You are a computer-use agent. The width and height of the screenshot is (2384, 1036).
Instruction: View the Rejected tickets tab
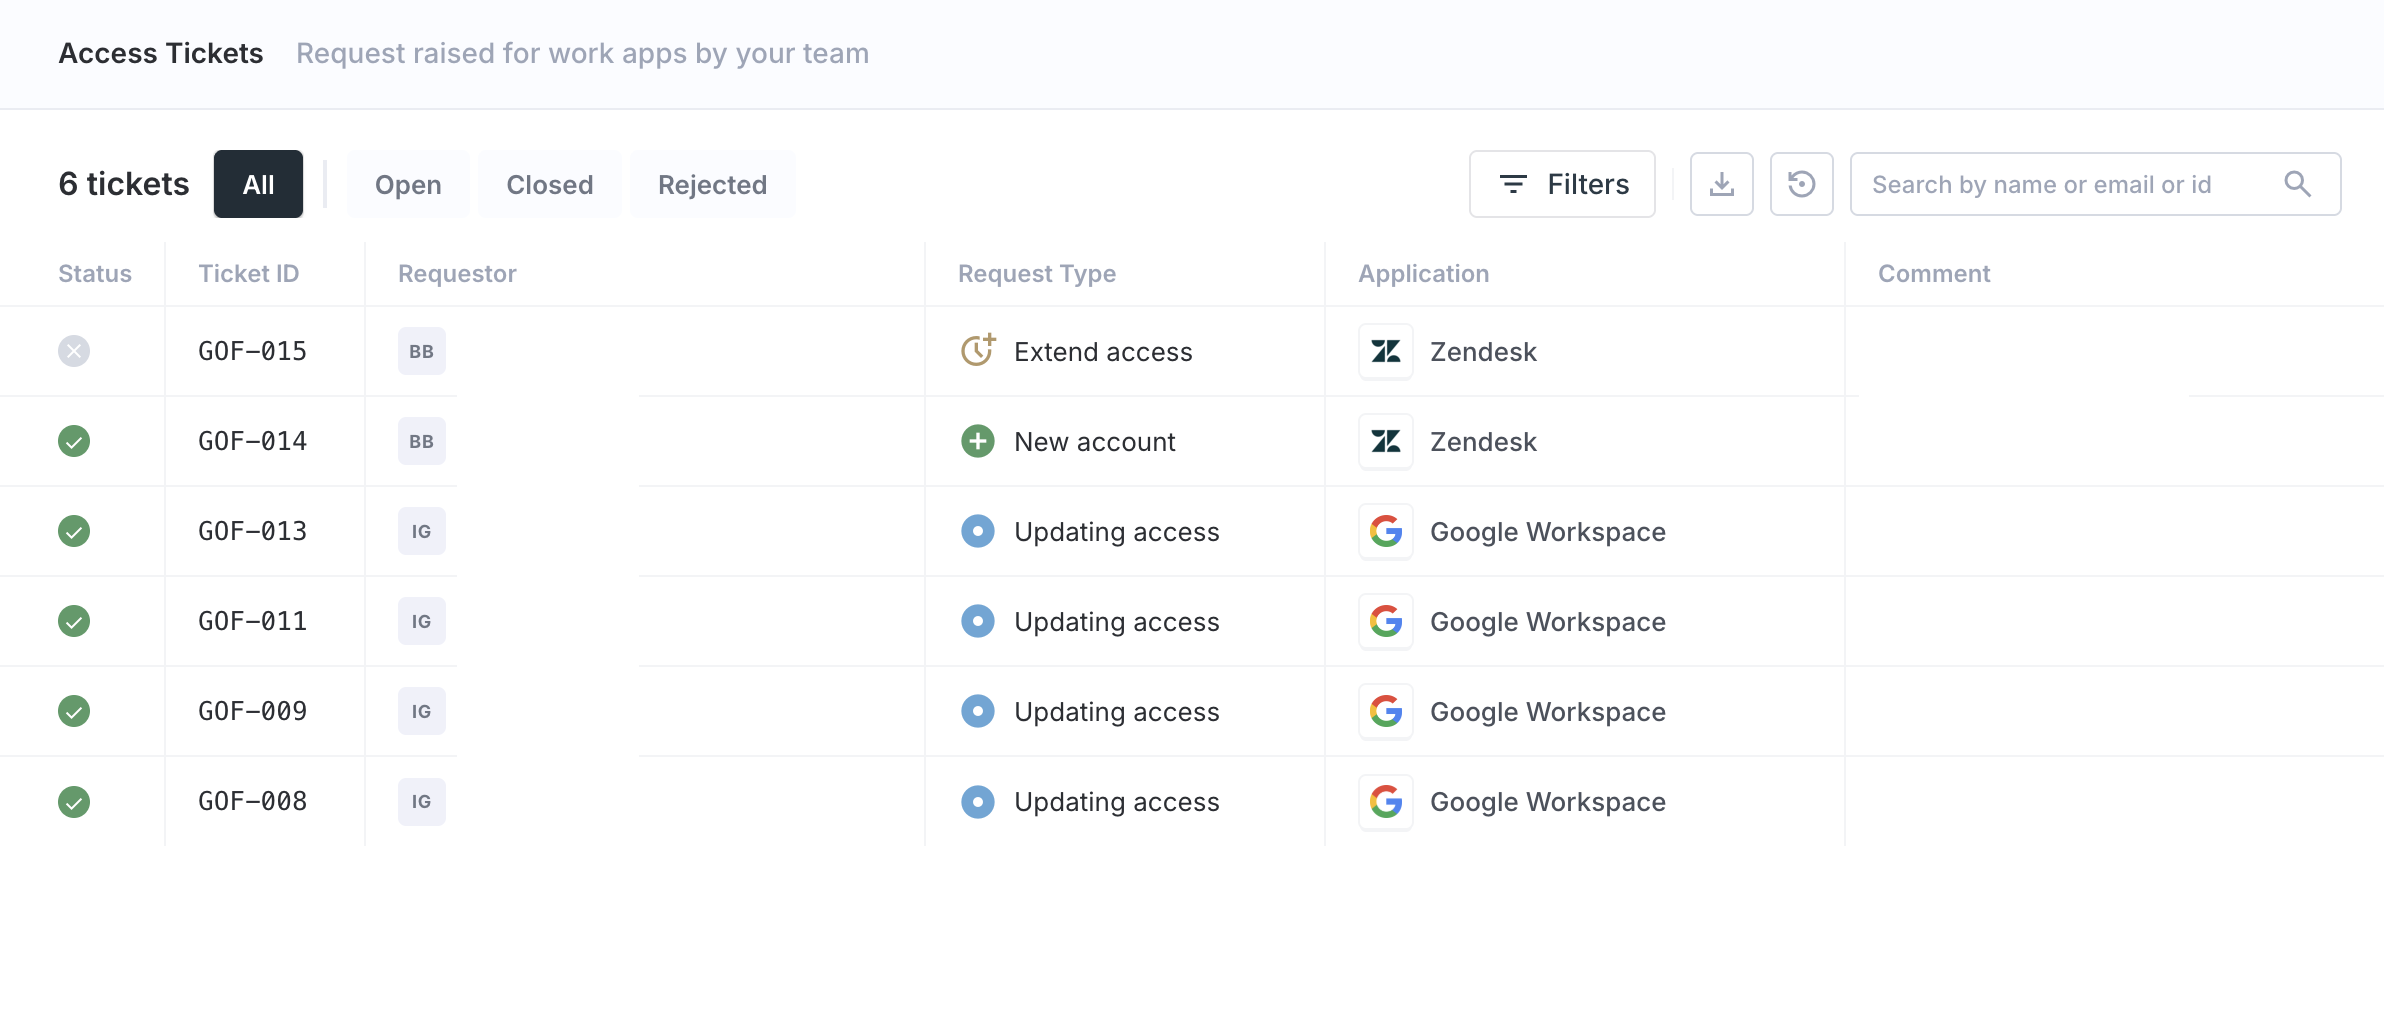712,184
